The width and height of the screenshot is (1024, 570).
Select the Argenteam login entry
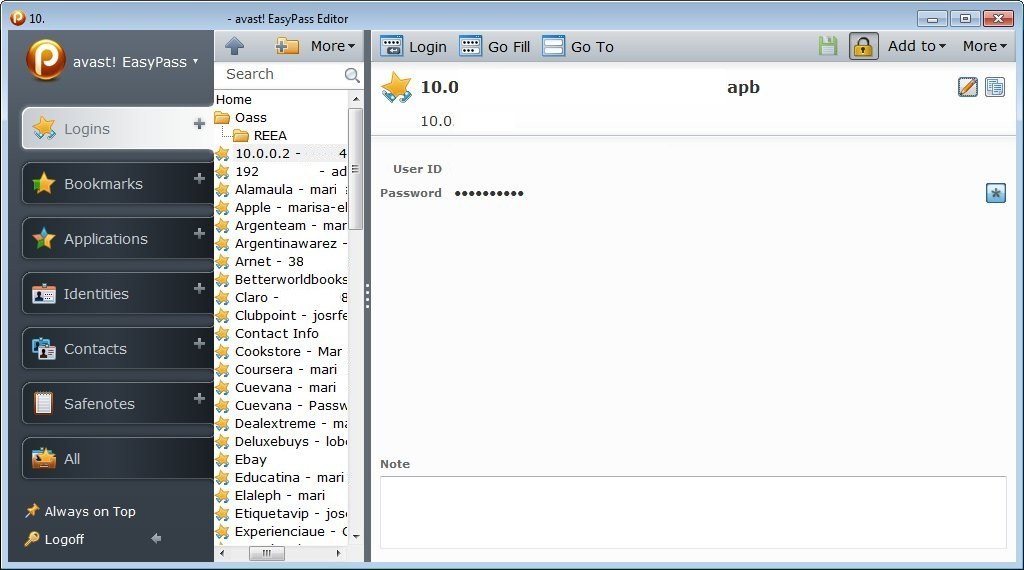pyautogui.click(x=281, y=225)
